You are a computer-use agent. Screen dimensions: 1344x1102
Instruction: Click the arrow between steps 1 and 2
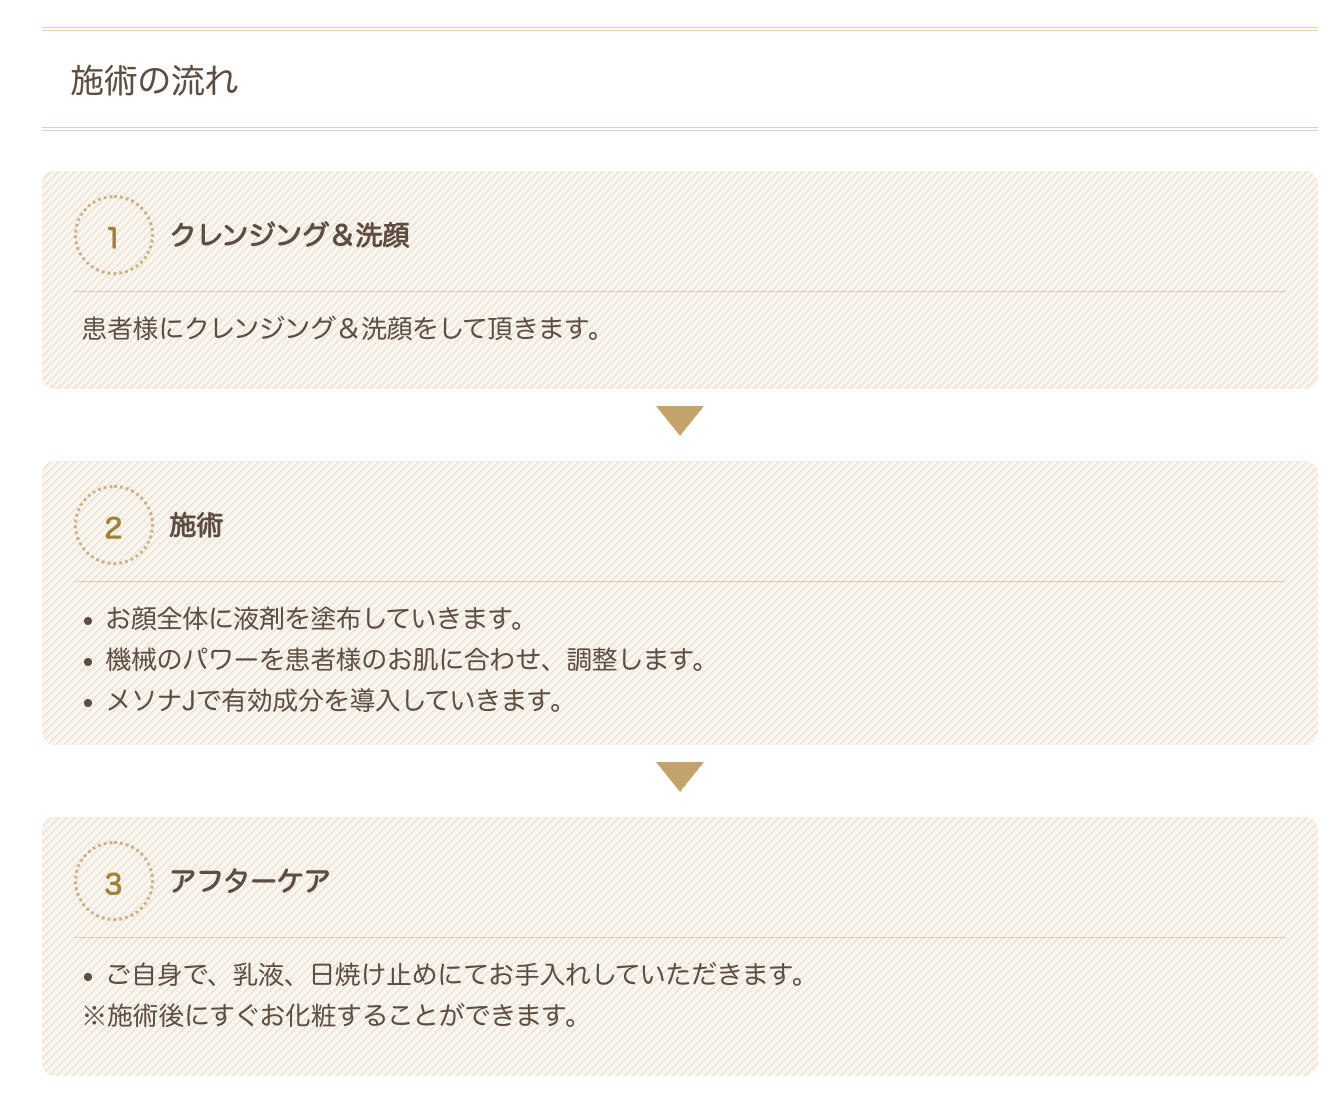[680, 420]
